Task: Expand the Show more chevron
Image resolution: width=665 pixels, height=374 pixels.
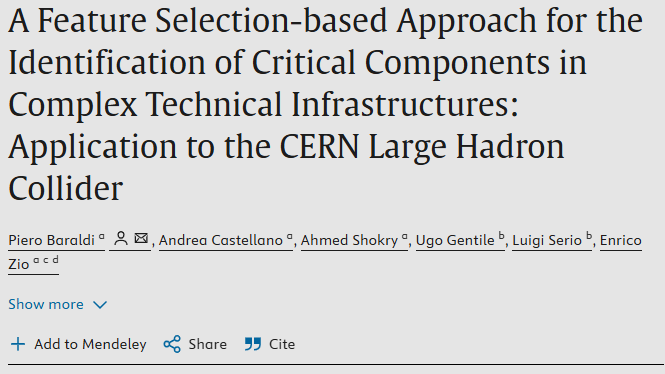Action: 100,304
